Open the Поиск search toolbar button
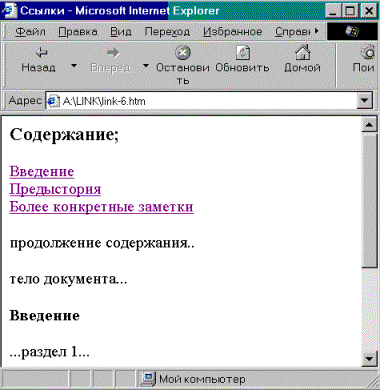 tap(364, 60)
